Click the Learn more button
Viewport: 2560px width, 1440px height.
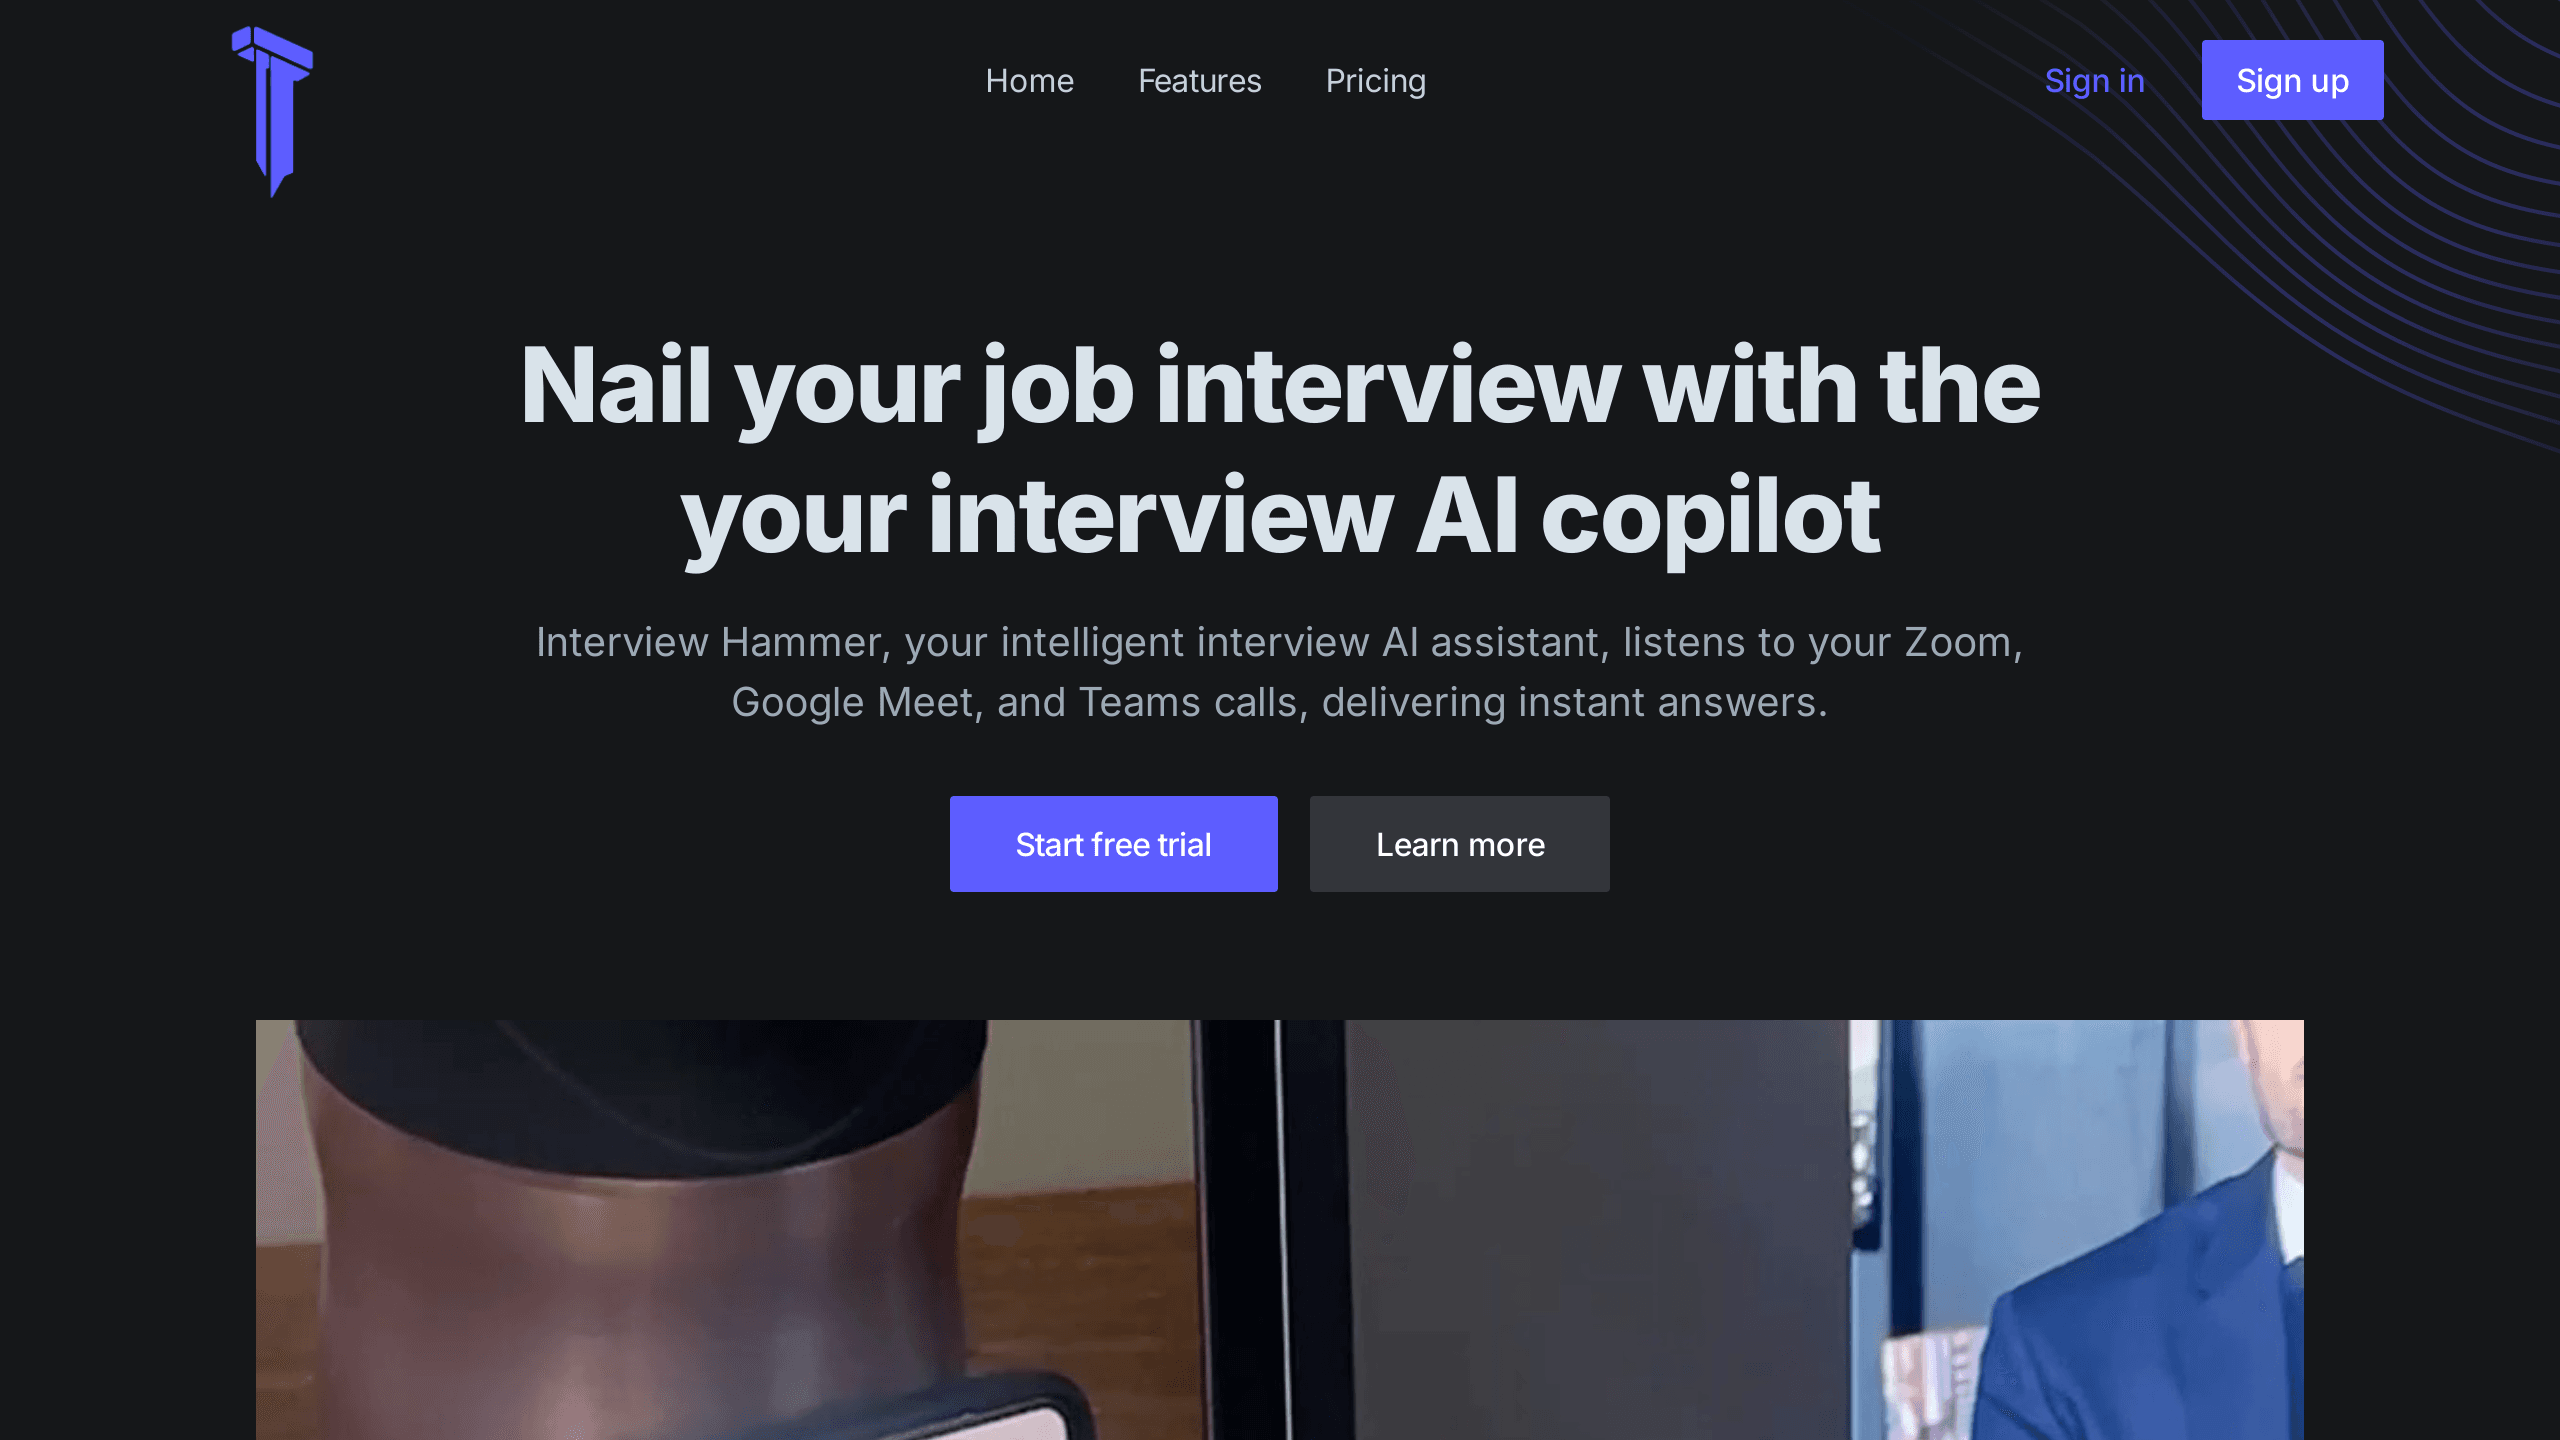point(1459,844)
